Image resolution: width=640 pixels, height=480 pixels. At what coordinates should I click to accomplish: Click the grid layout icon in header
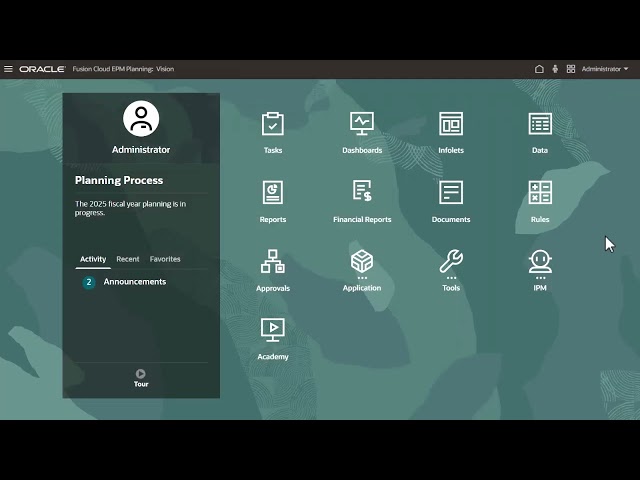click(571, 69)
